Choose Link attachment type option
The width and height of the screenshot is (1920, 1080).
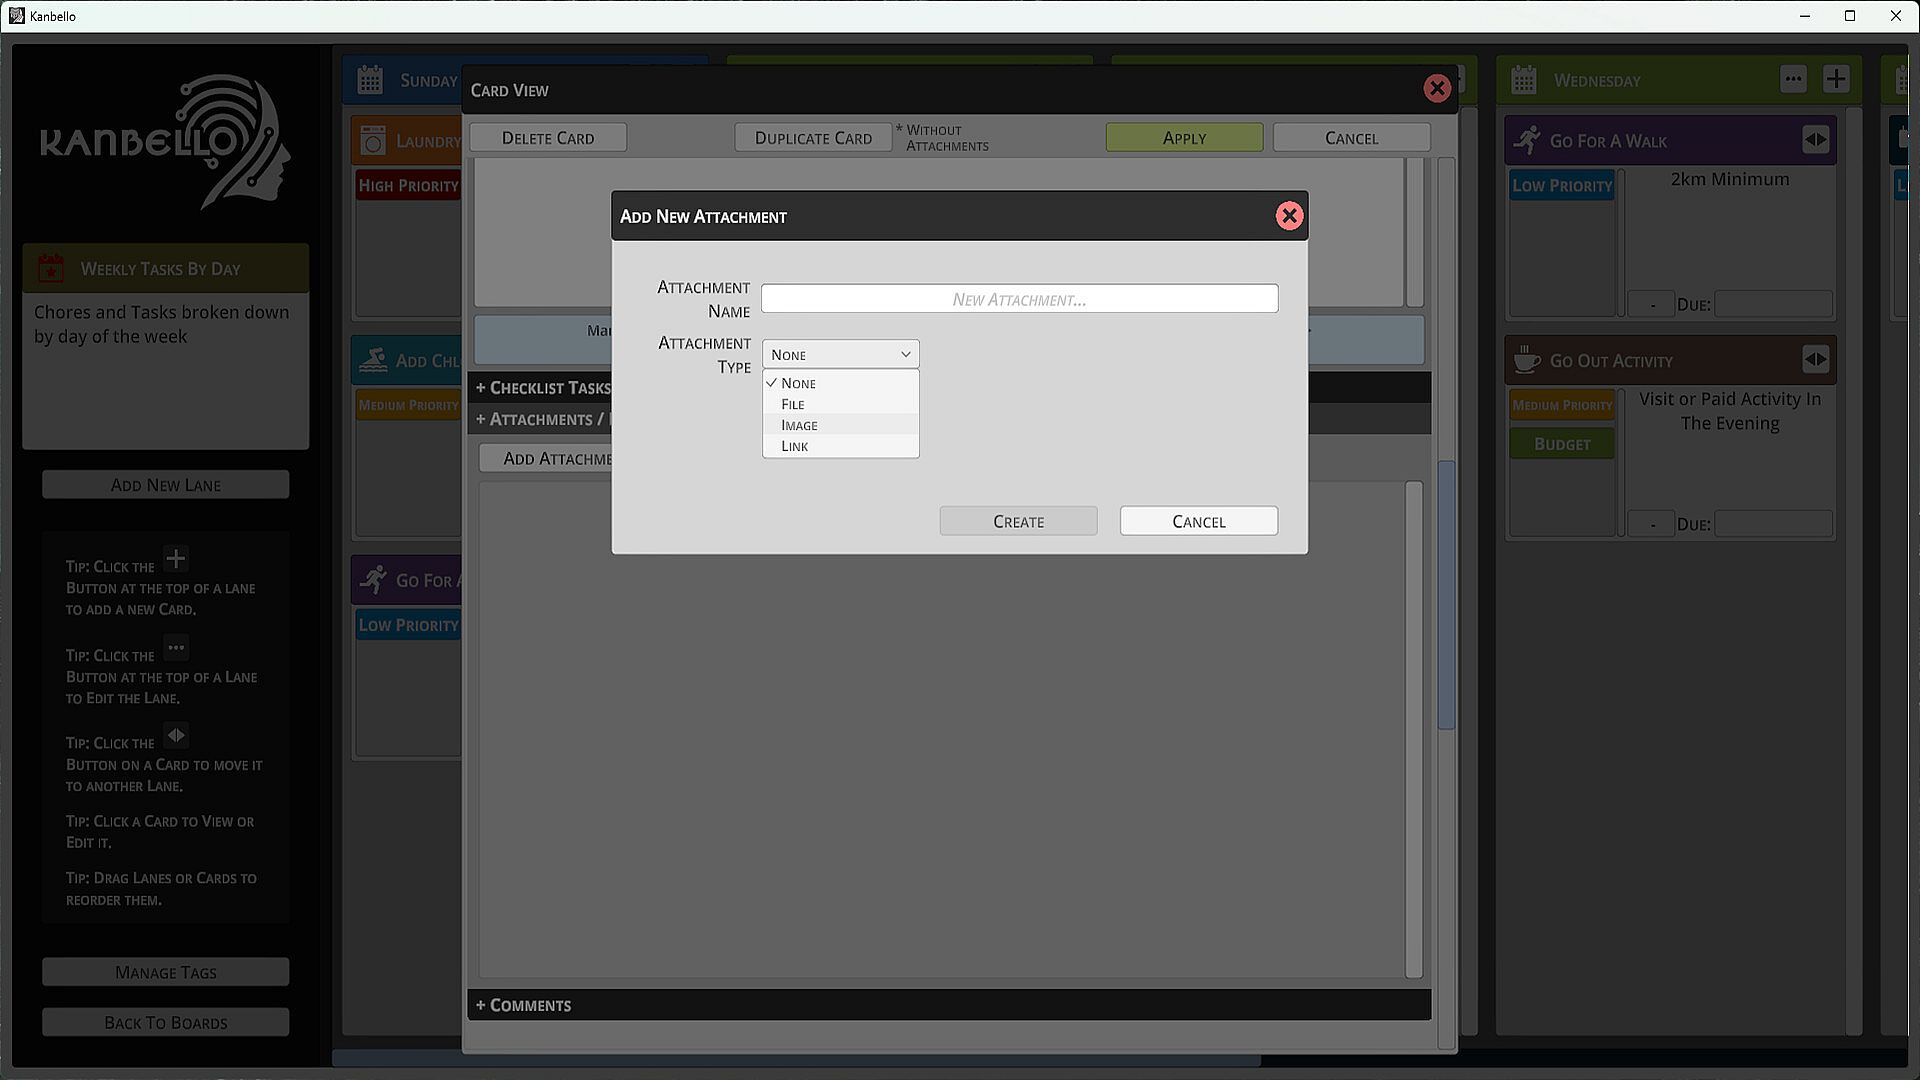click(795, 446)
